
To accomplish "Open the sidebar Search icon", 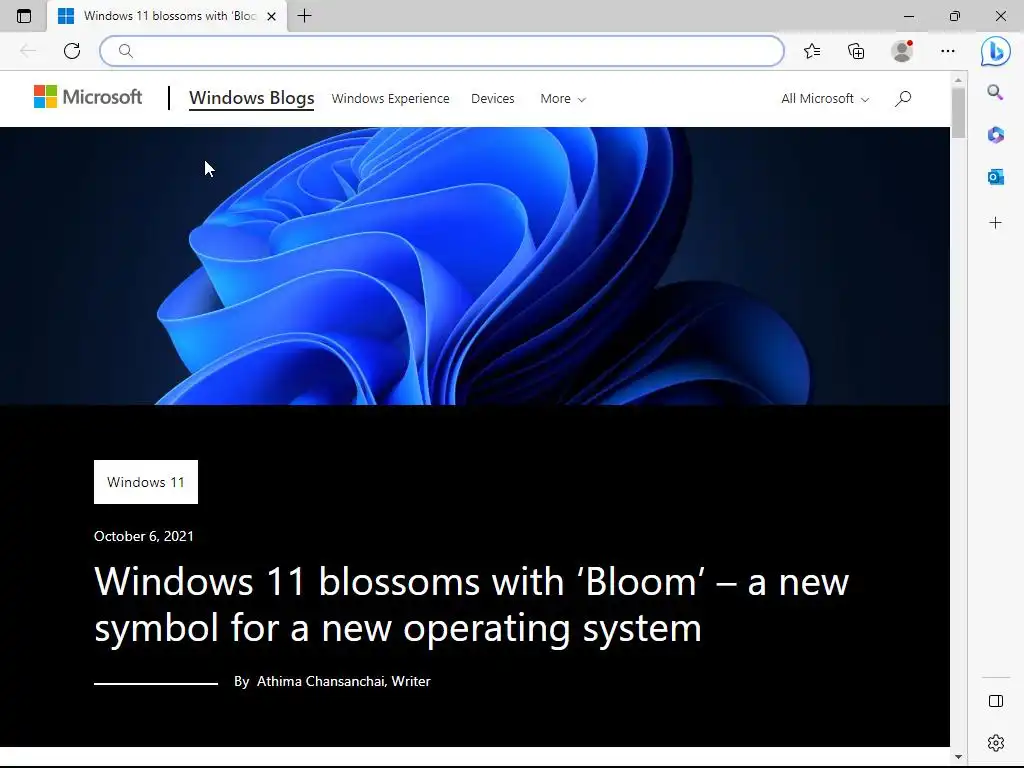I will pos(995,92).
